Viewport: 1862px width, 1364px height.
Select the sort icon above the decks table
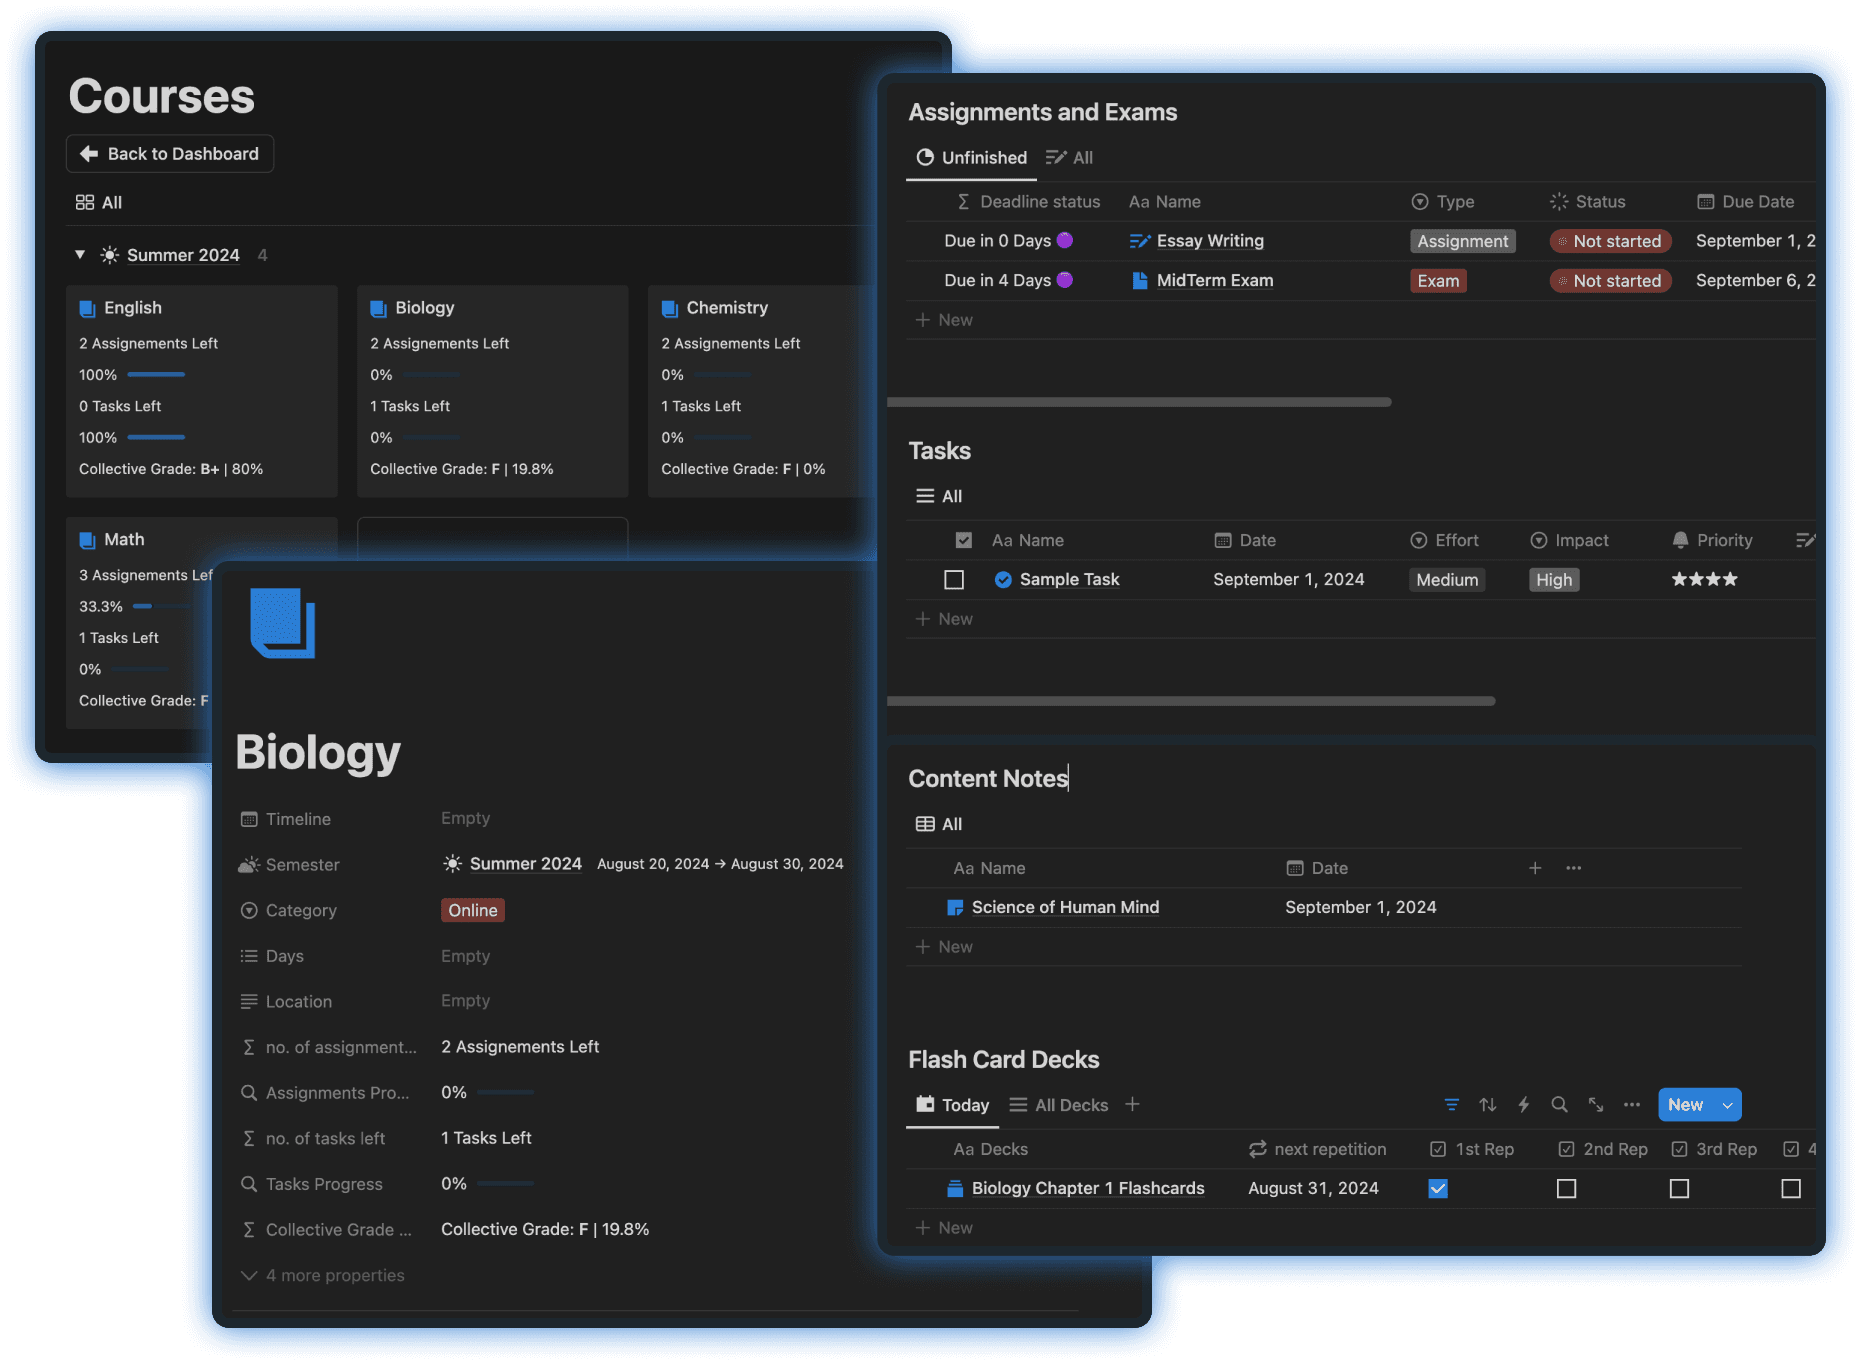[x=1488, y=1105]
